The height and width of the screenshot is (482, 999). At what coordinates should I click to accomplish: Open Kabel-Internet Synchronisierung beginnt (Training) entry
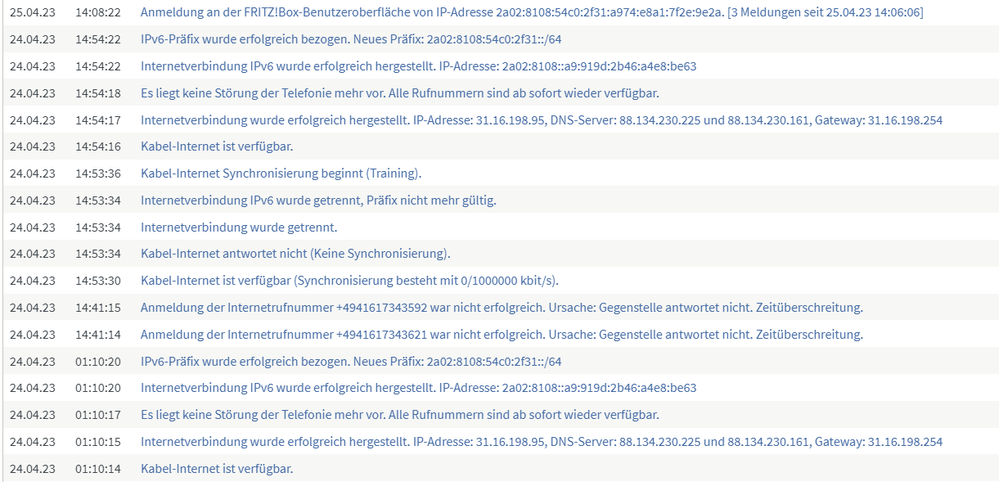point(281,173)
